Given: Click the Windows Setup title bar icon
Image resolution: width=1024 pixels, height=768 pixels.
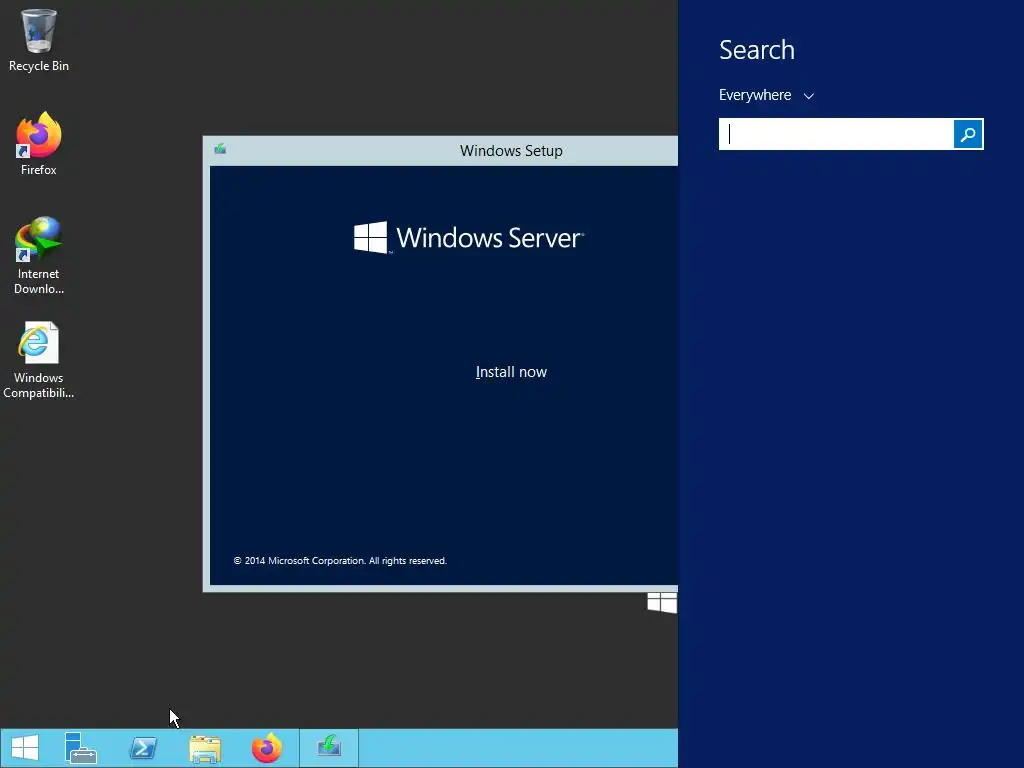Looking at the screenshot, I should 221,150.
